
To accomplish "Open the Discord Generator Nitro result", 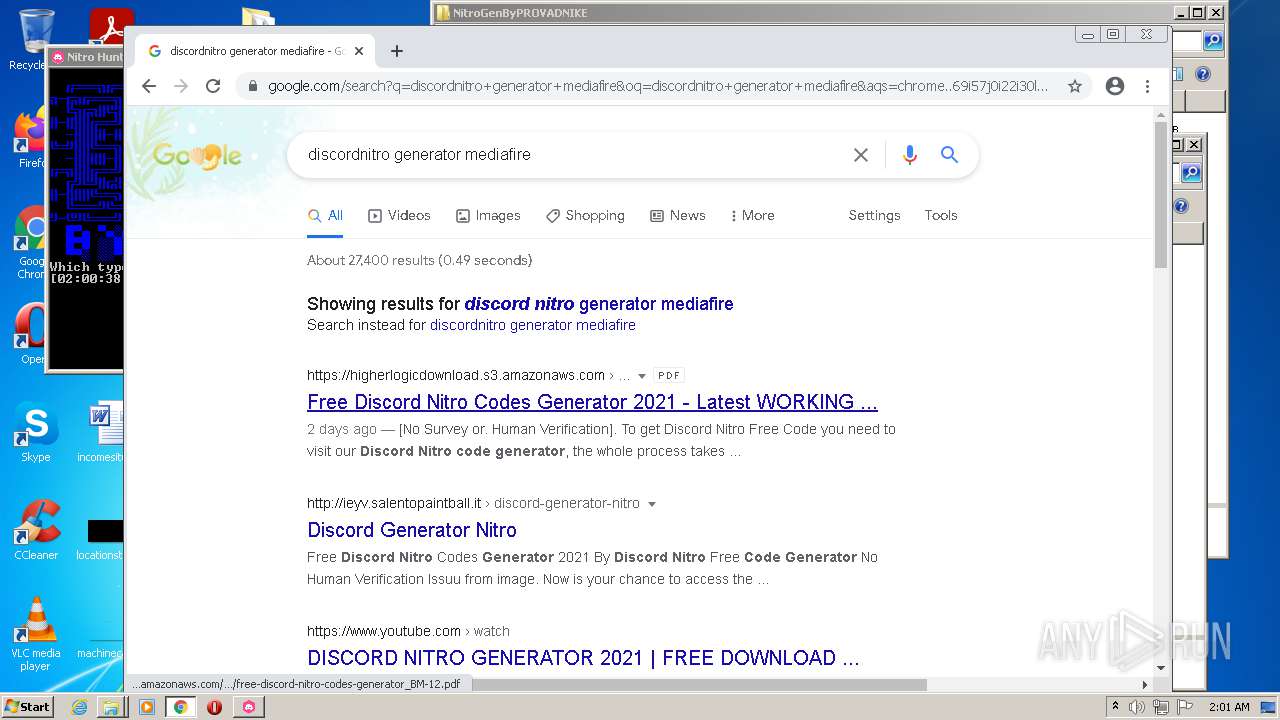I will (x=412, y=530).
